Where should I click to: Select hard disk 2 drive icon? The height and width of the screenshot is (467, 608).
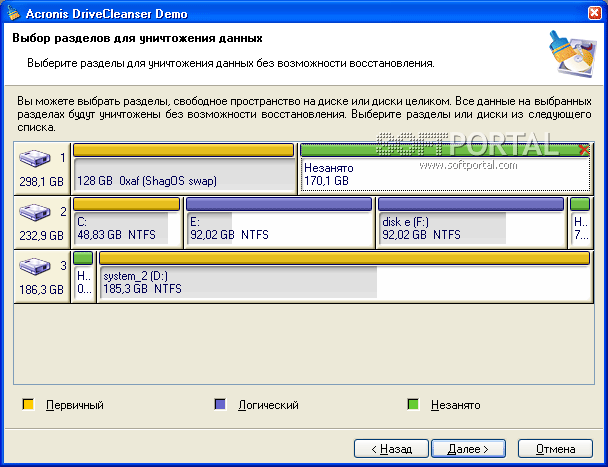pos(35,212)
